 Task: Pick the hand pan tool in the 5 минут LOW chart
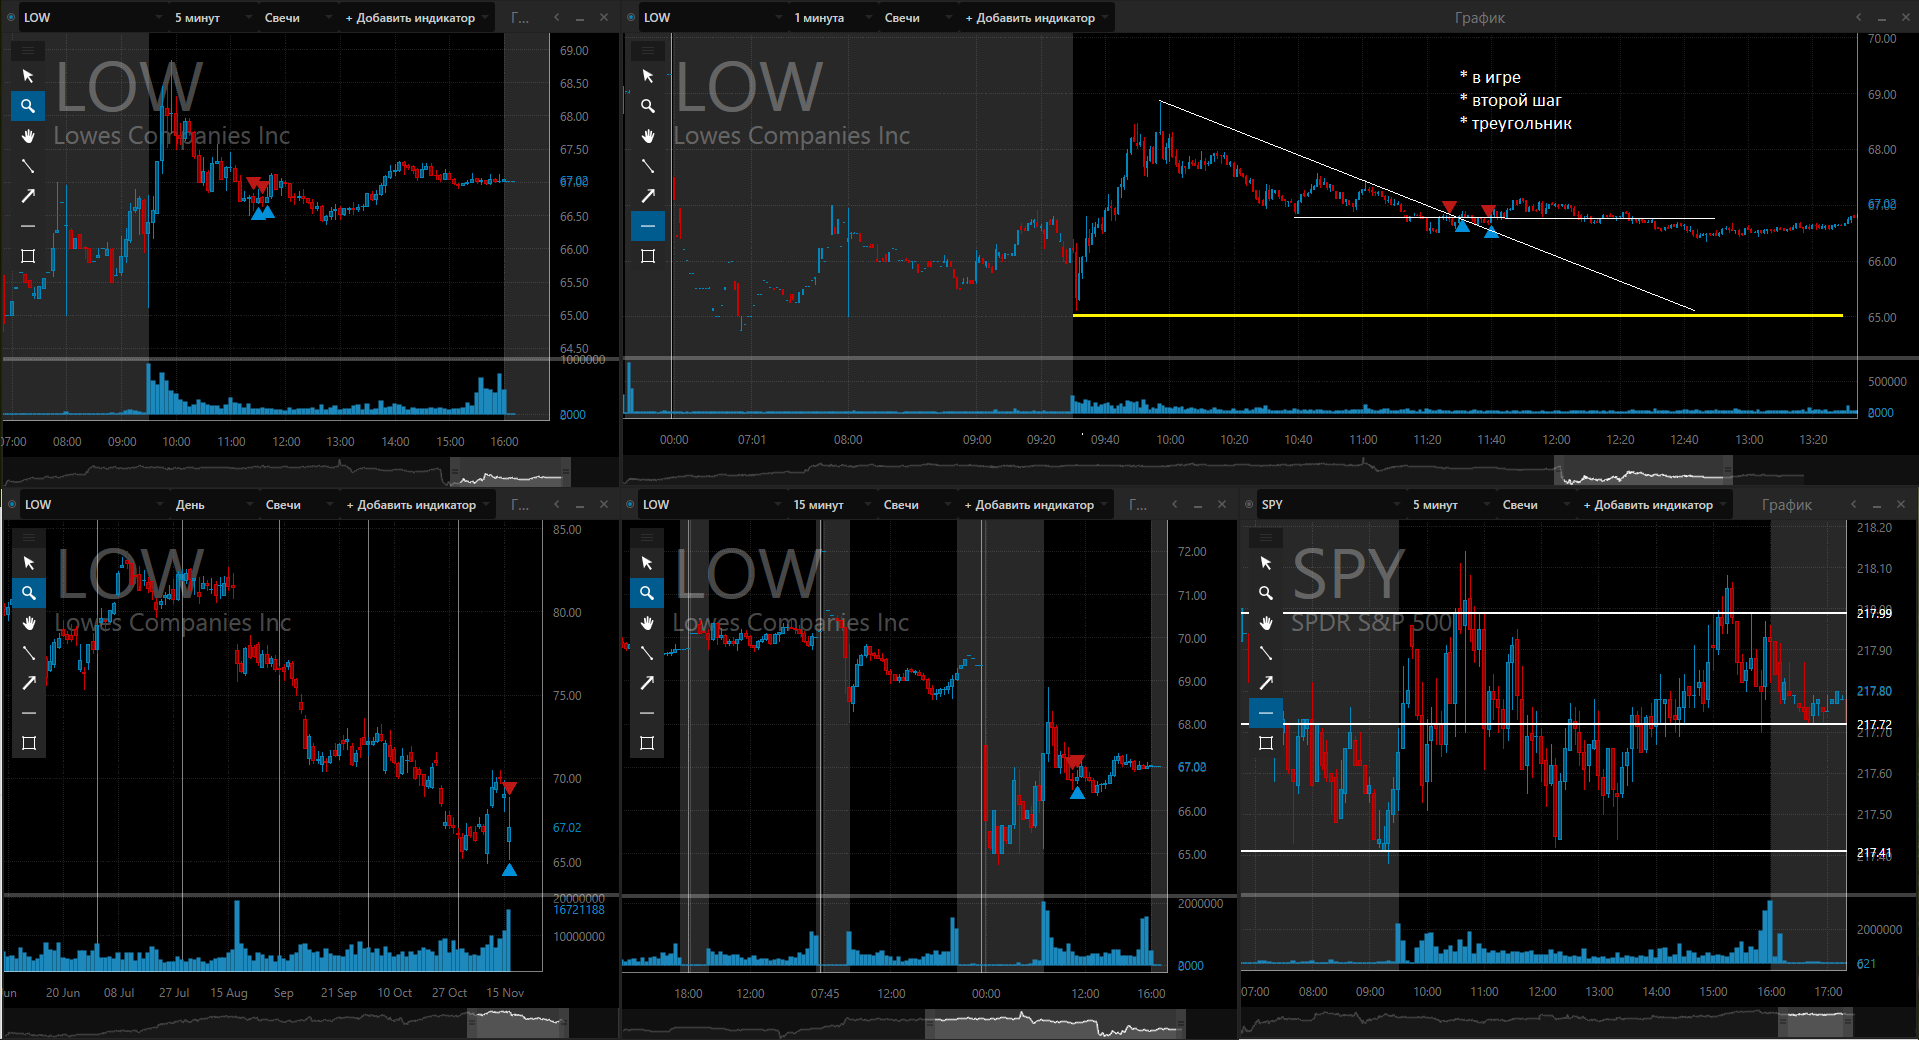[x=28, y=136]
